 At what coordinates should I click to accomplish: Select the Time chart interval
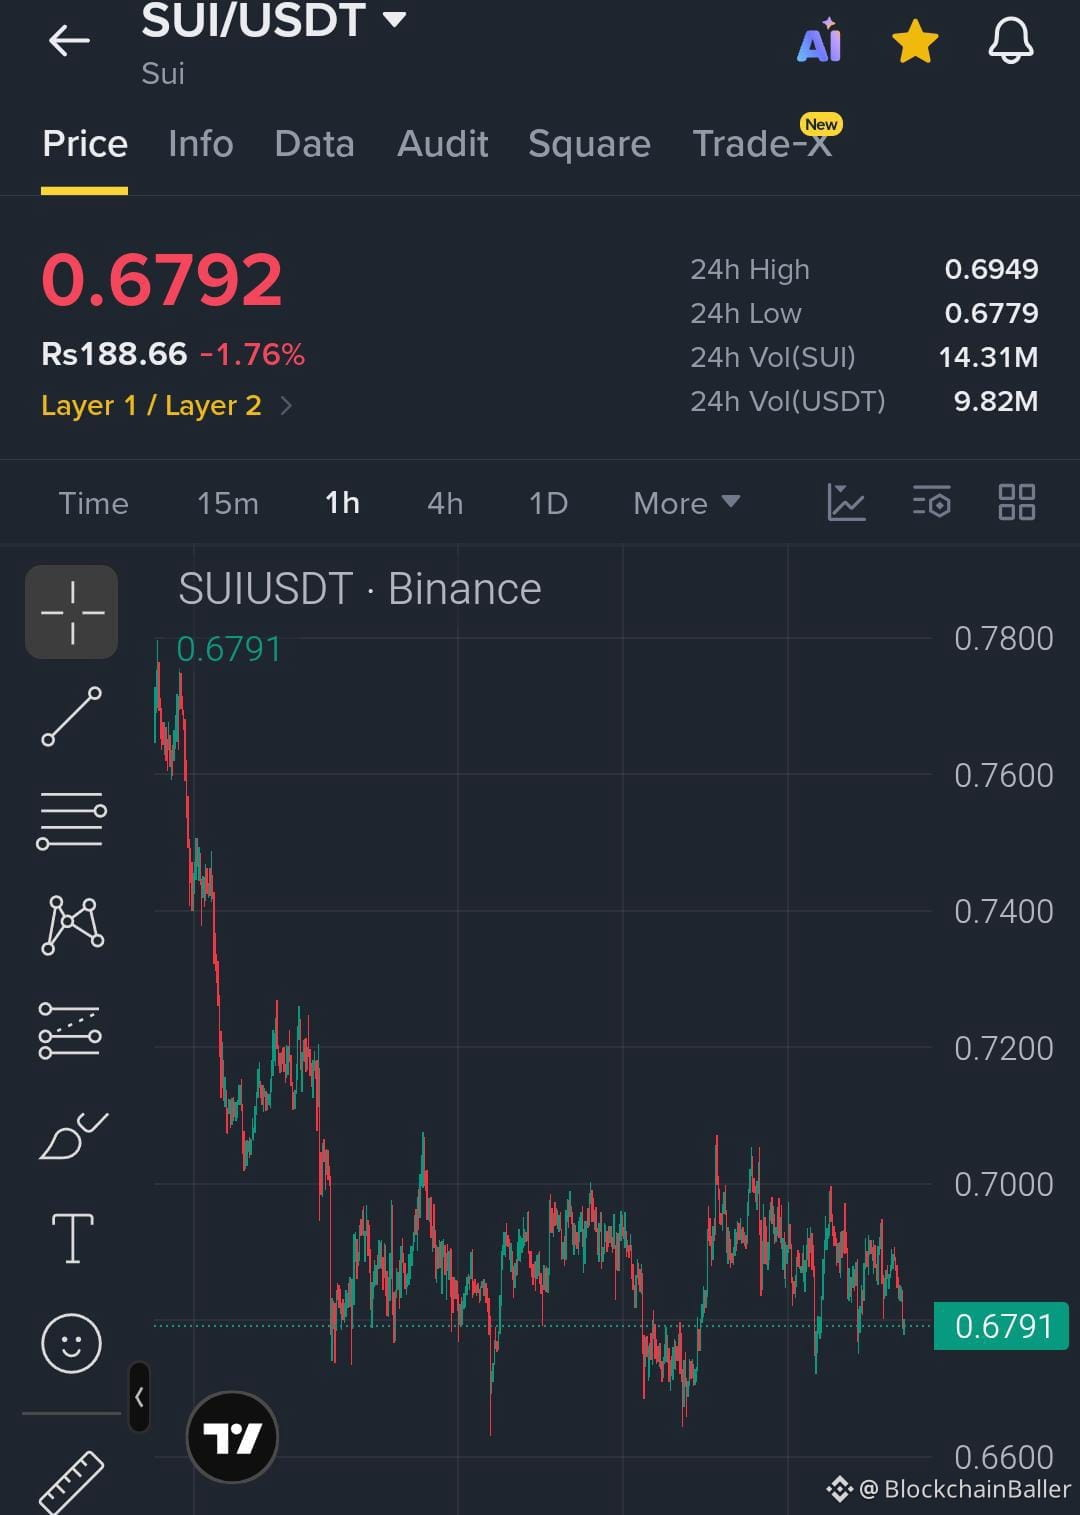click(93, 503)
